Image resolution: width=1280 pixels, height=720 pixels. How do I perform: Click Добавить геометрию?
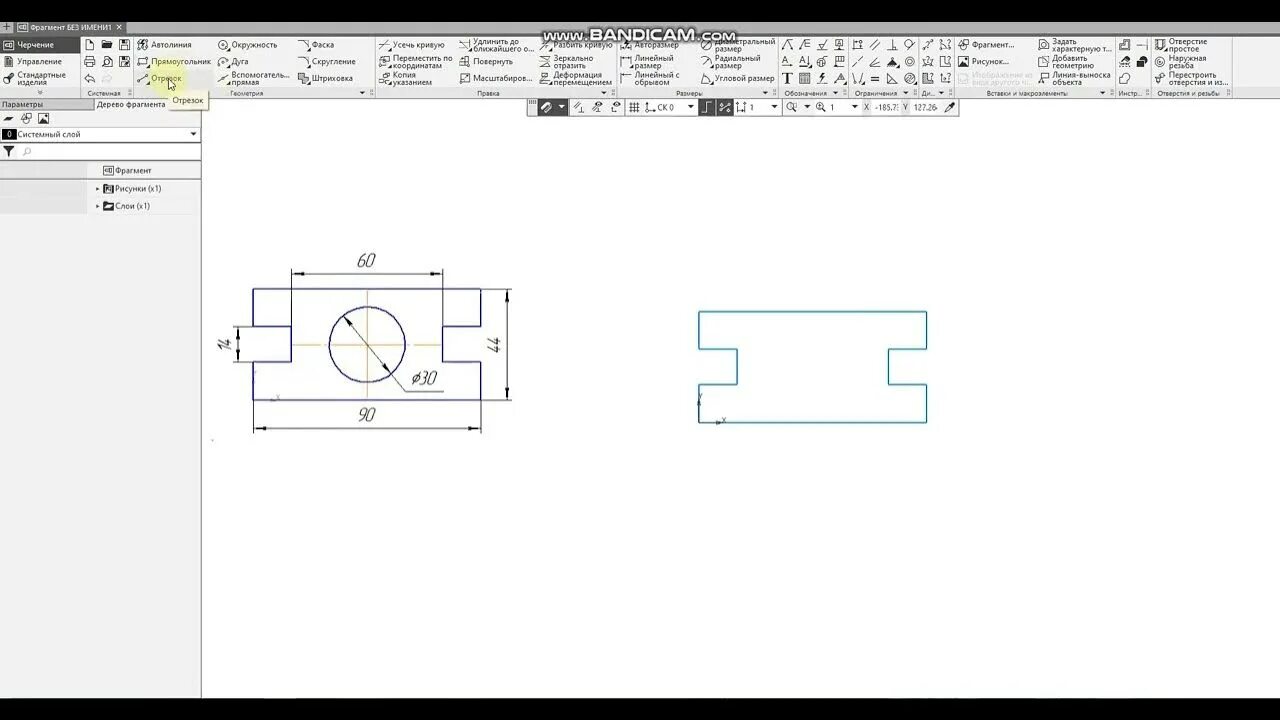click(x=1064, y=61)
